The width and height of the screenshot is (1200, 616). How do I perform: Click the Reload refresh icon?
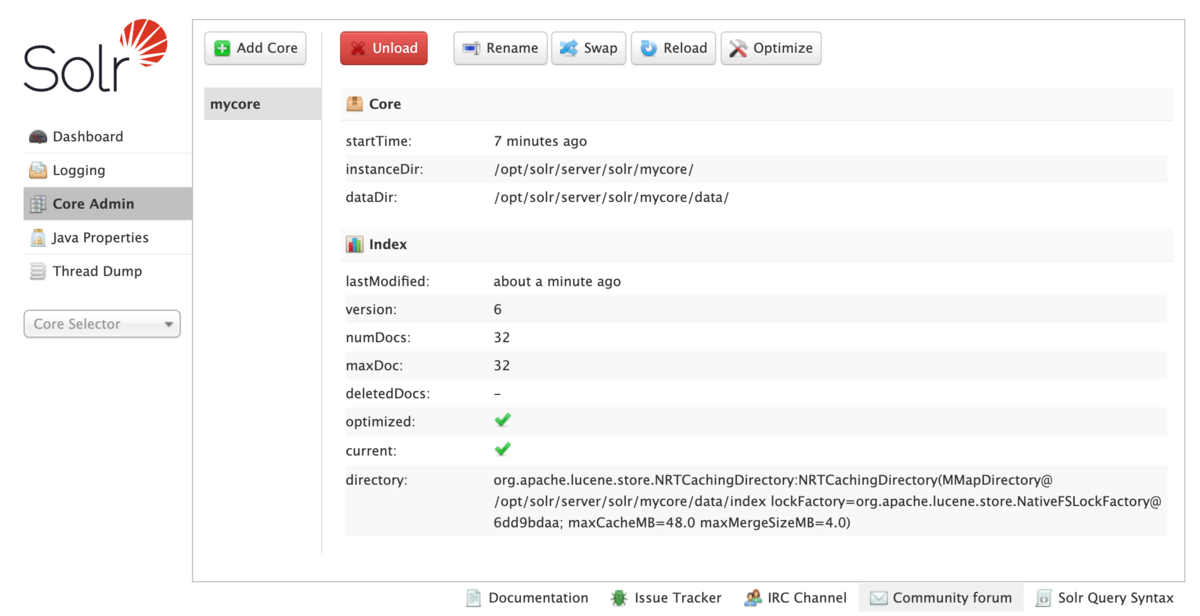649,48
